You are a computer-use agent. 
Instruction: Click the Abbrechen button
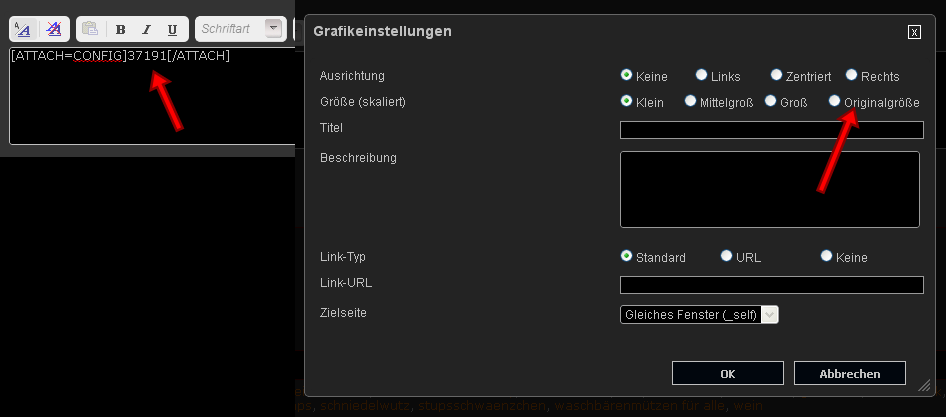coord(849,373)
